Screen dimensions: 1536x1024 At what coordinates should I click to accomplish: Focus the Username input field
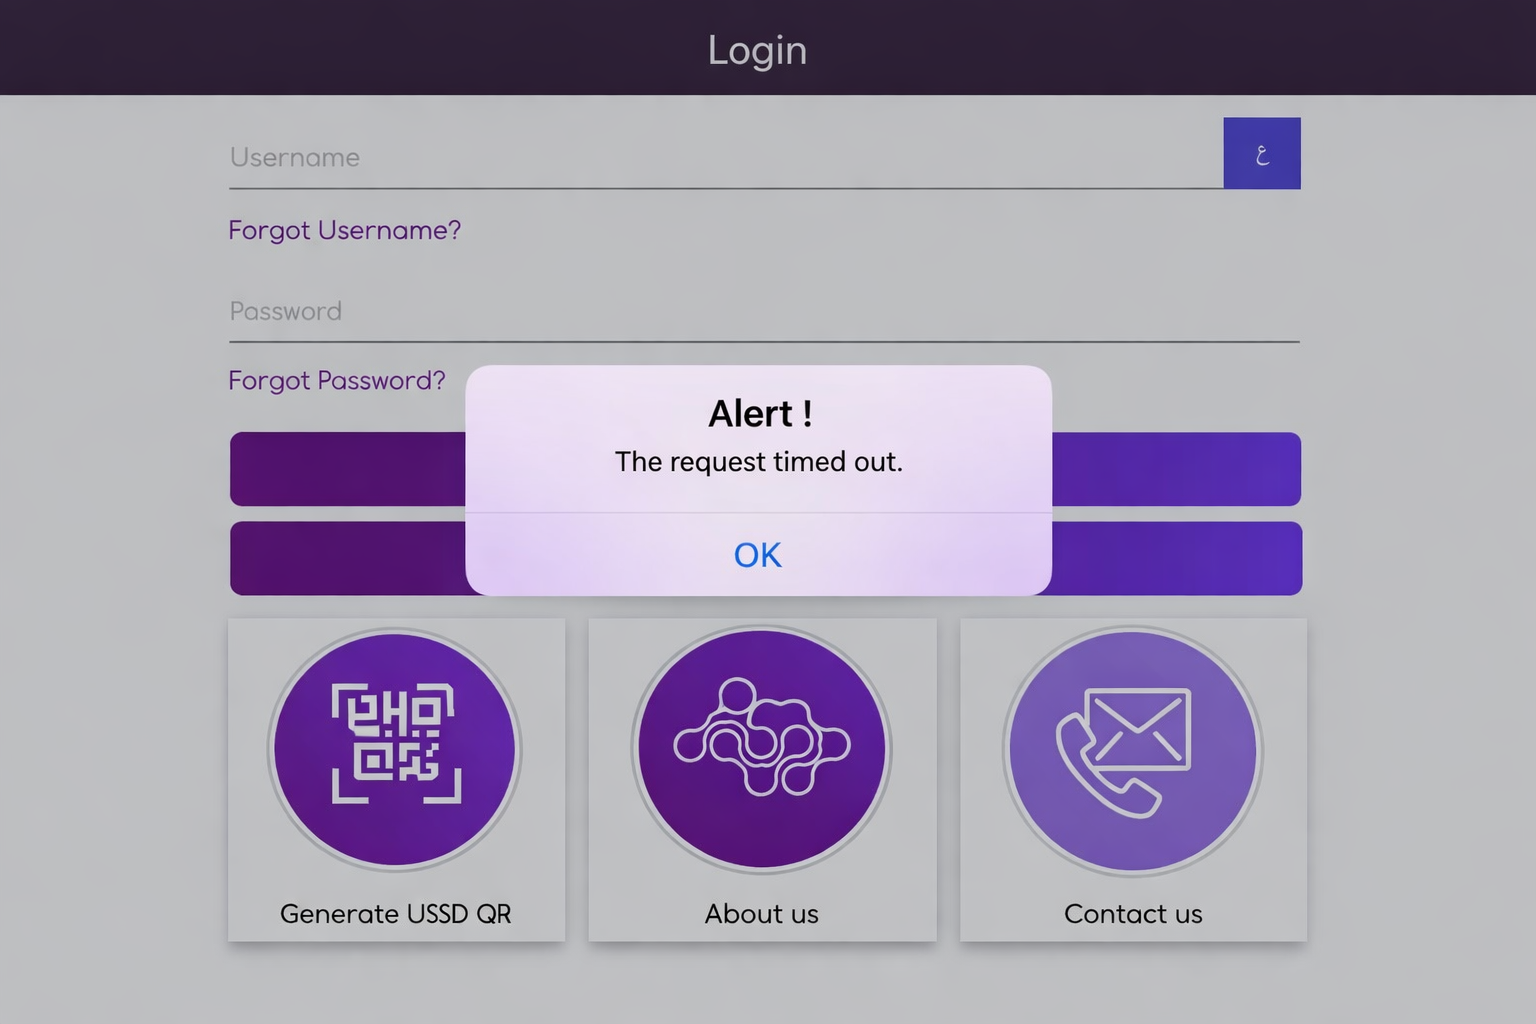point(724,157)
